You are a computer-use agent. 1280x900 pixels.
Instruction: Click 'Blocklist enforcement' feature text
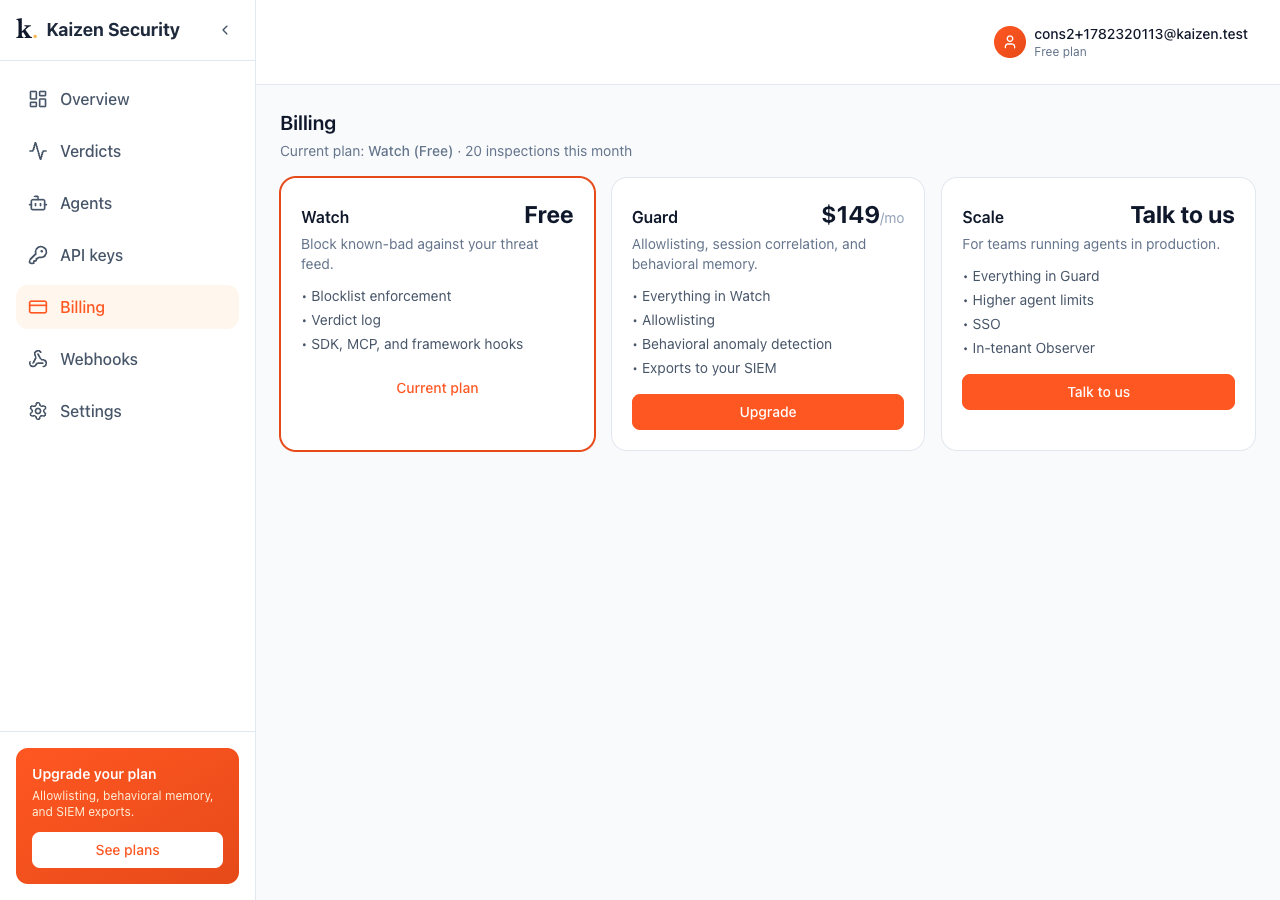pos(381,296)
